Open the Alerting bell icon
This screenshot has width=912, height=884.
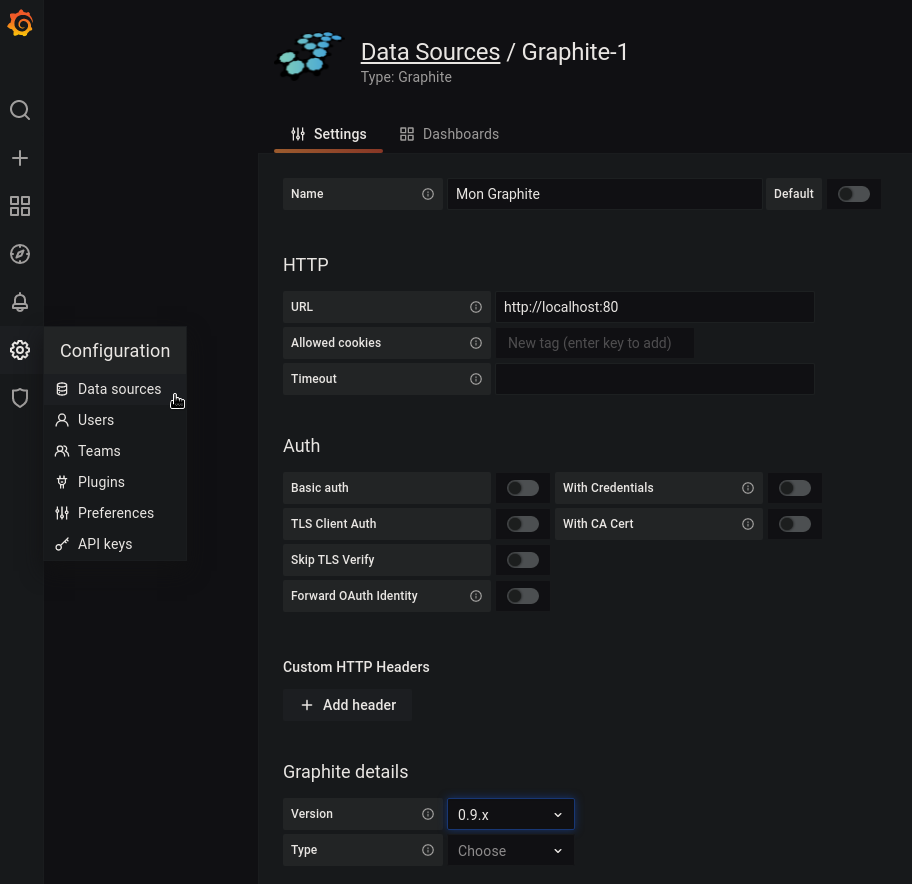coord(20,302)
